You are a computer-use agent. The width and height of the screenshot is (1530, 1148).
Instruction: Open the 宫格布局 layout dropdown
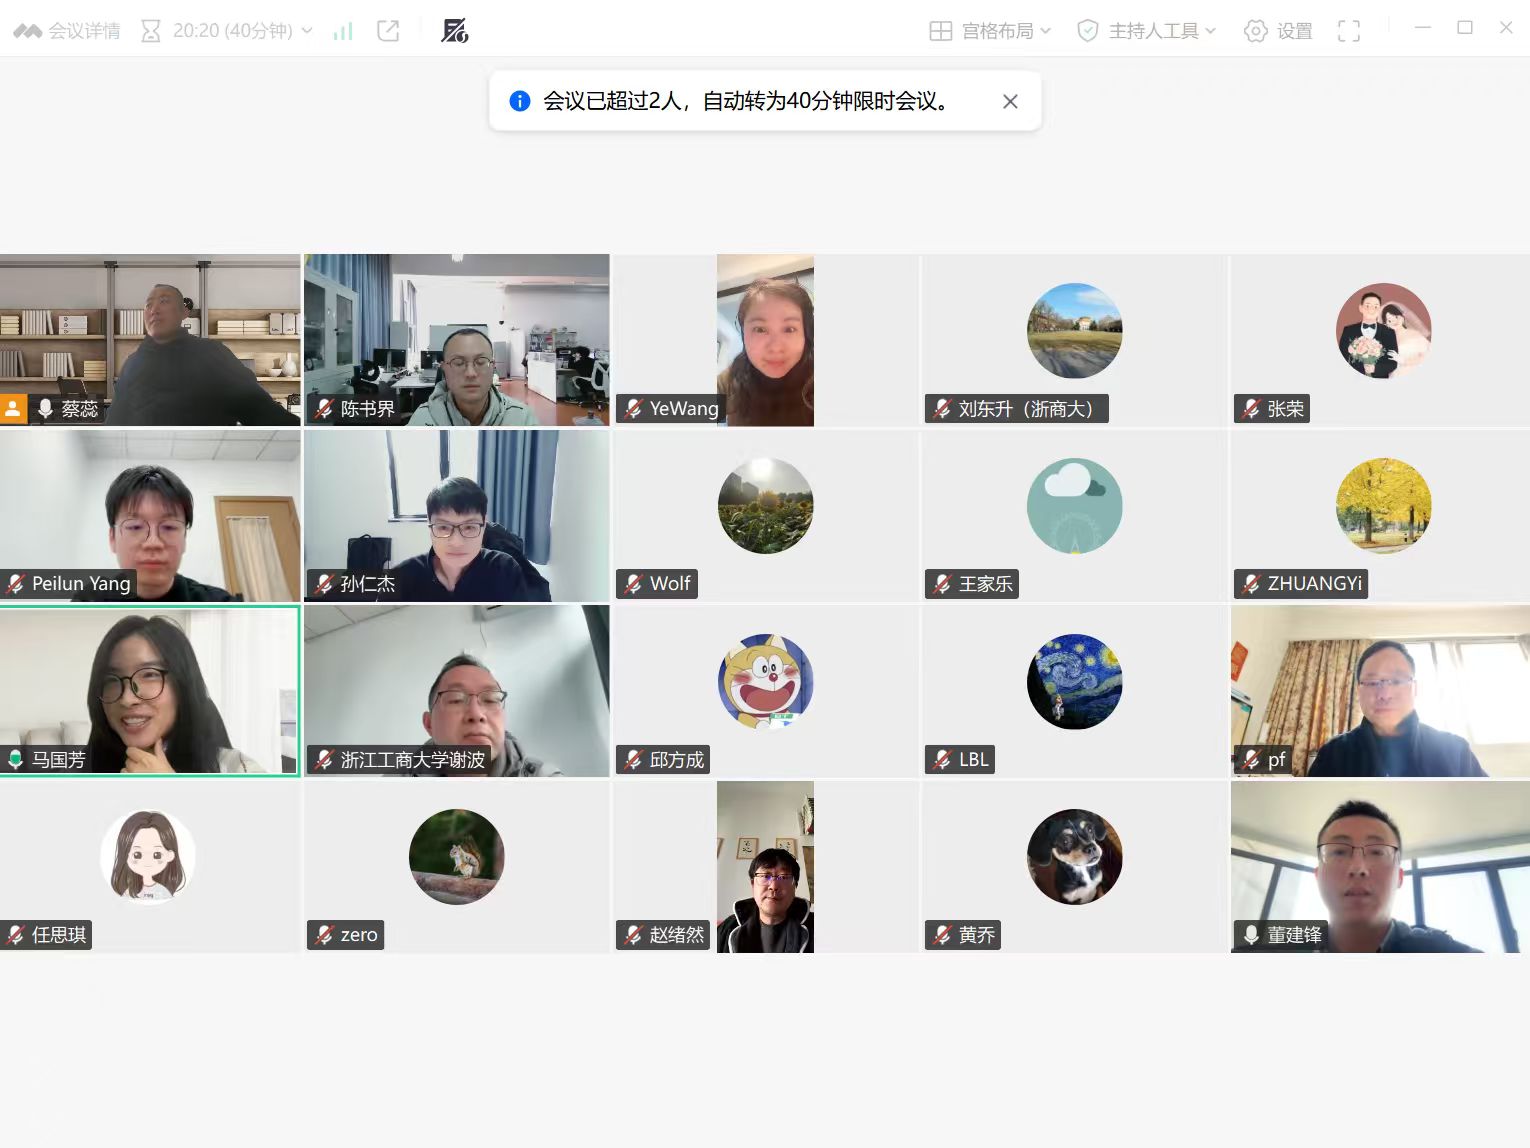1046,30
